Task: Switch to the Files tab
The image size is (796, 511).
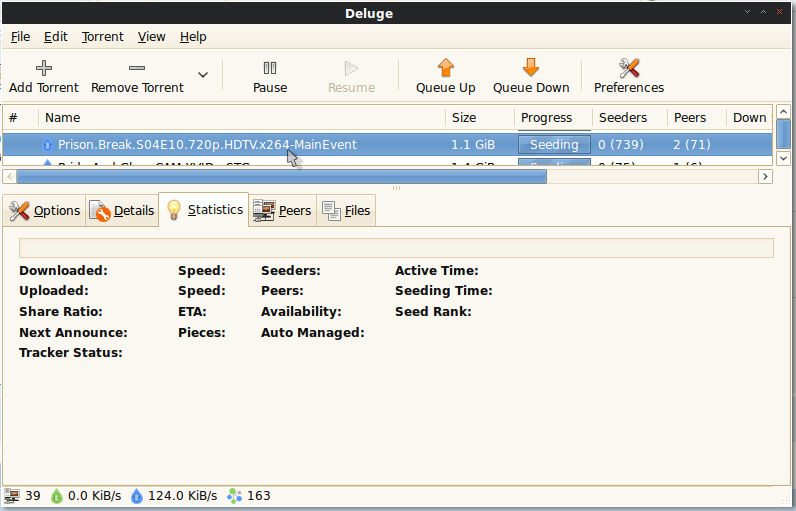Action: tap(346, 211)
